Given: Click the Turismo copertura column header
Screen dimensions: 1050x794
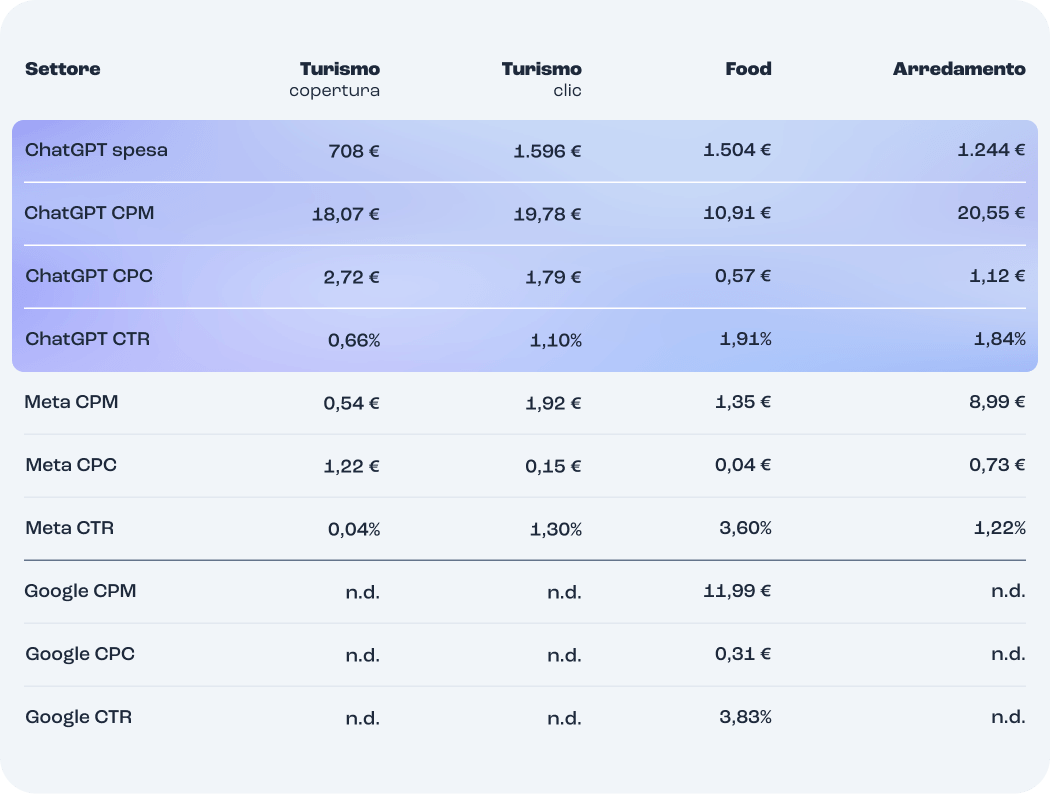Looking at the screenshot, I should tap(335, 79).
